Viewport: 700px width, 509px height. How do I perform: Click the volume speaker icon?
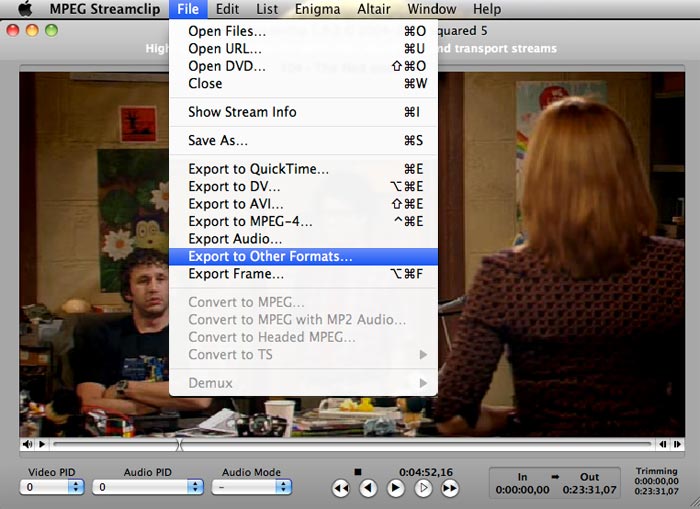(x=28, y=444)
